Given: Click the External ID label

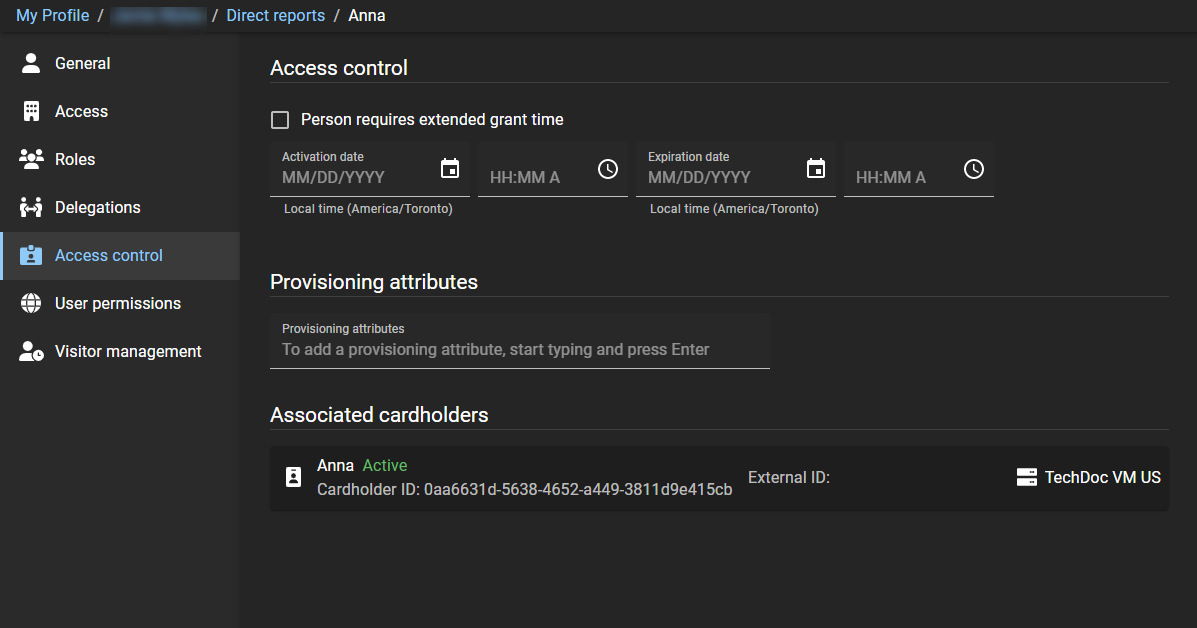Looking at the screenshot, I should click(x=789, y=478).
